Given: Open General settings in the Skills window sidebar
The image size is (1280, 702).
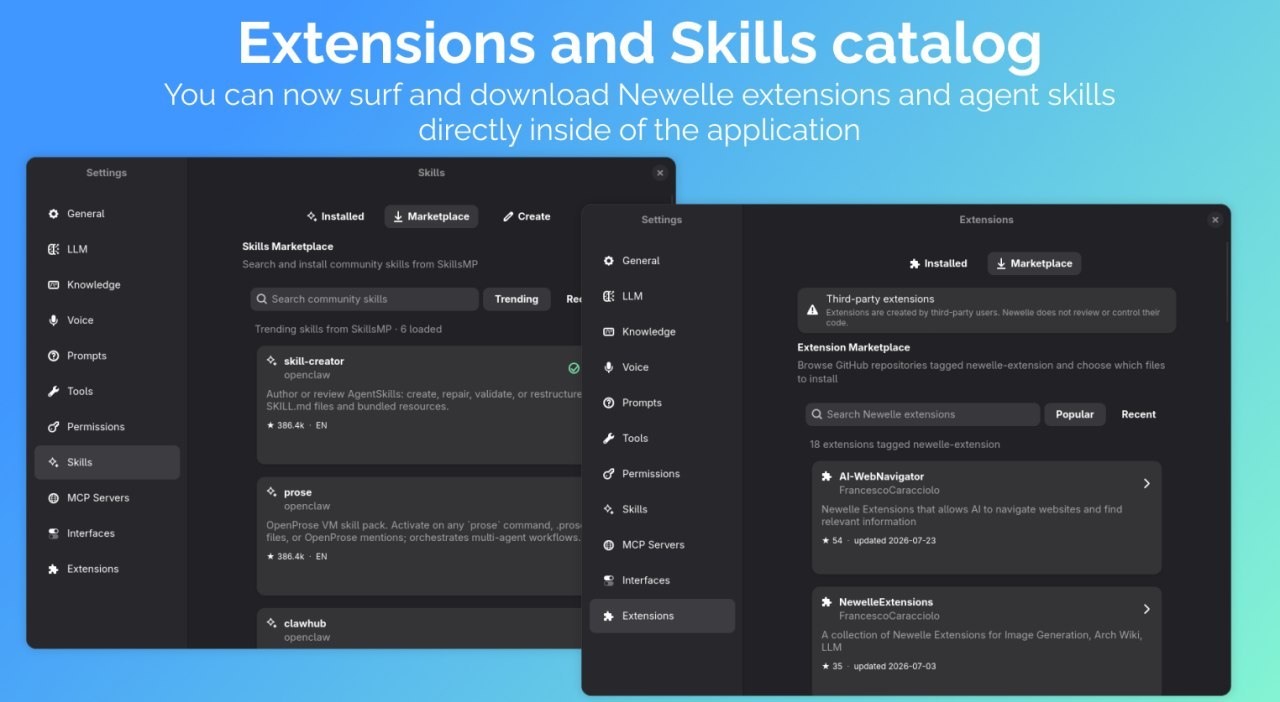Looking at the screenshot, I should point(107,214).
